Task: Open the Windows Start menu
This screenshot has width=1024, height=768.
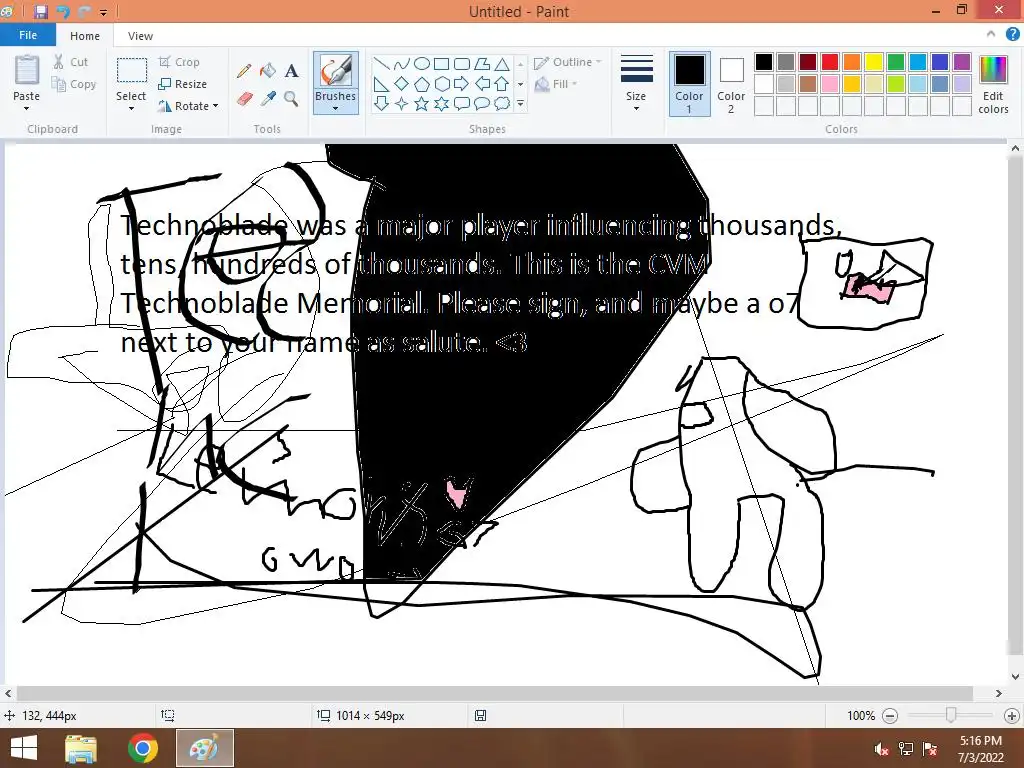Action: point(24,748)
